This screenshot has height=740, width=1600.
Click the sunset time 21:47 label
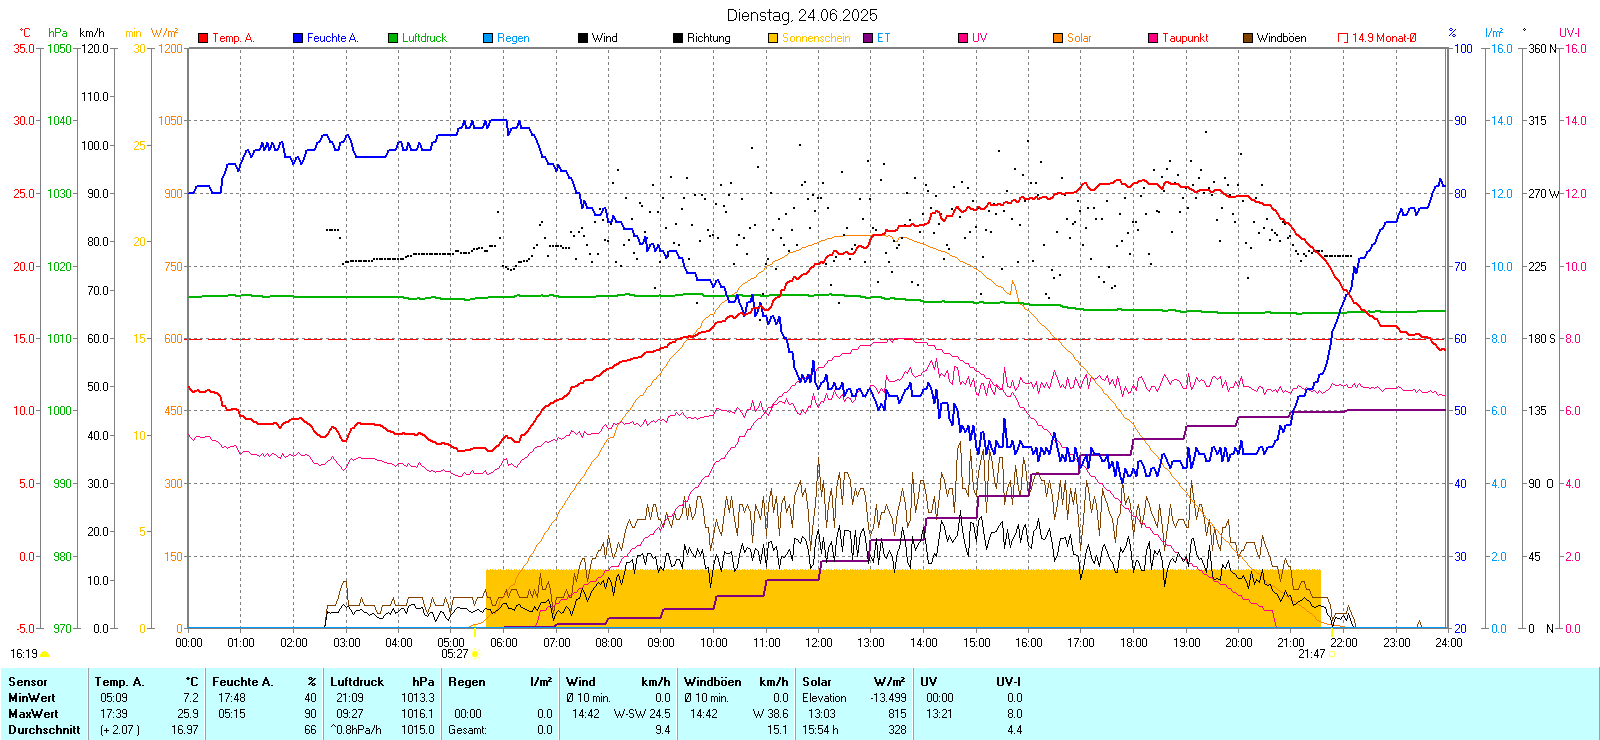[x=1311, y=654]
